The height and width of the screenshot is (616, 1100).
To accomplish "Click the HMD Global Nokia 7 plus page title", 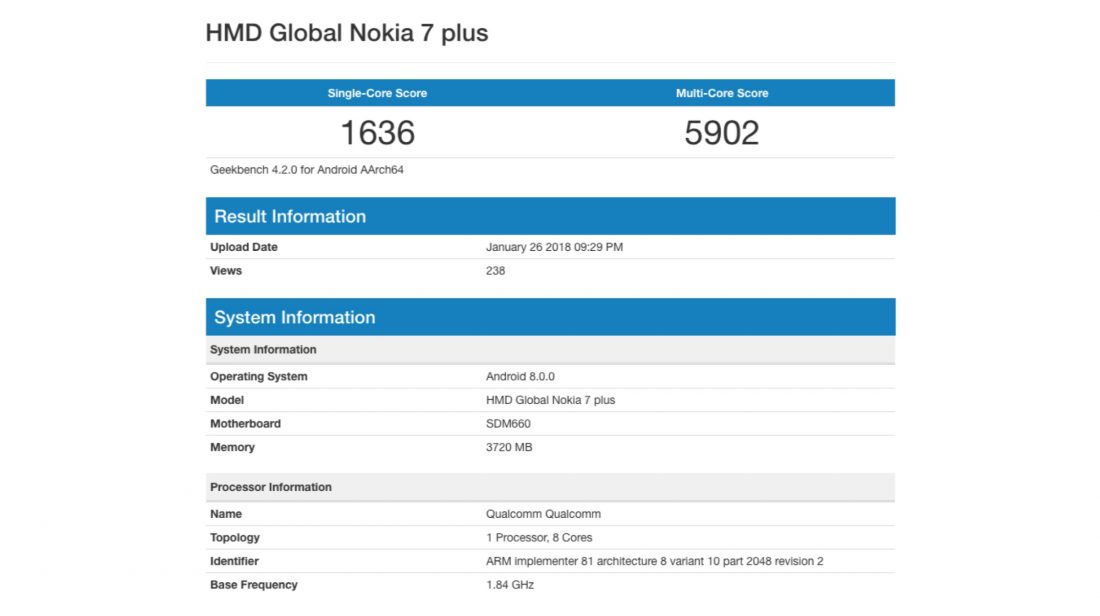I will [x=346, y=33].
